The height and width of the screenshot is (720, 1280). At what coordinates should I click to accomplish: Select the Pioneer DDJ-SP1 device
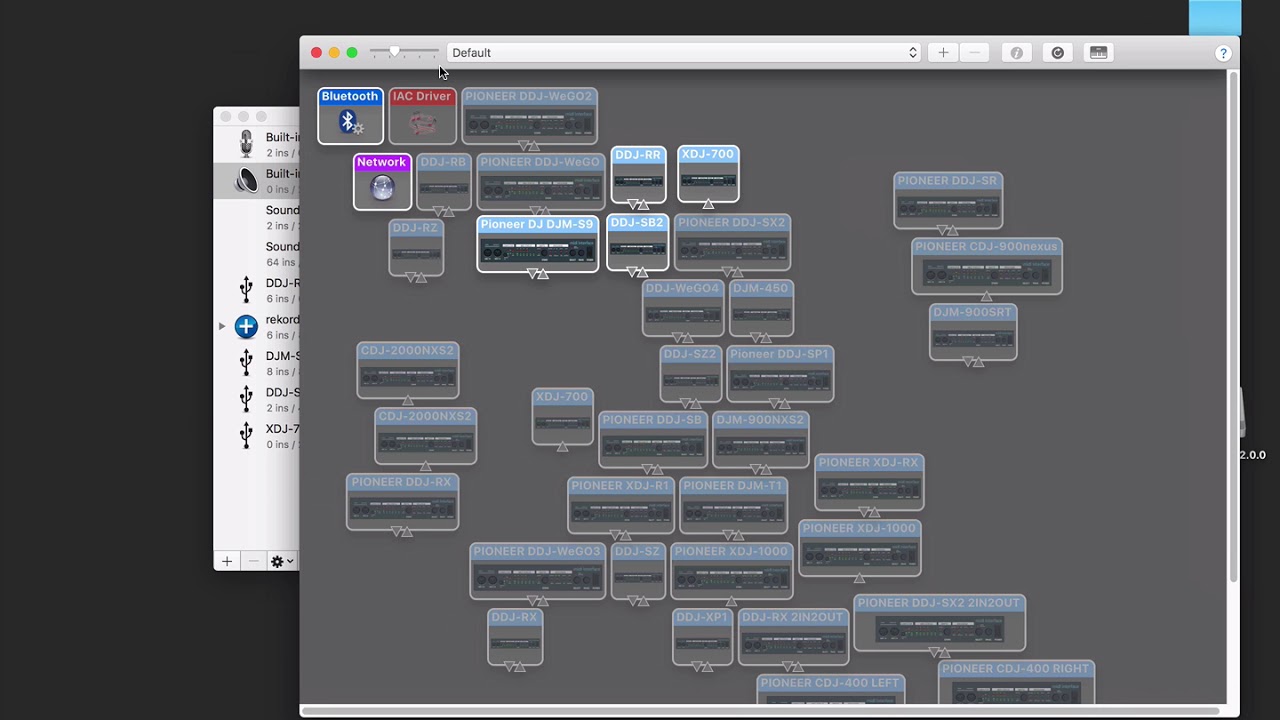click(x=780, y=374)
